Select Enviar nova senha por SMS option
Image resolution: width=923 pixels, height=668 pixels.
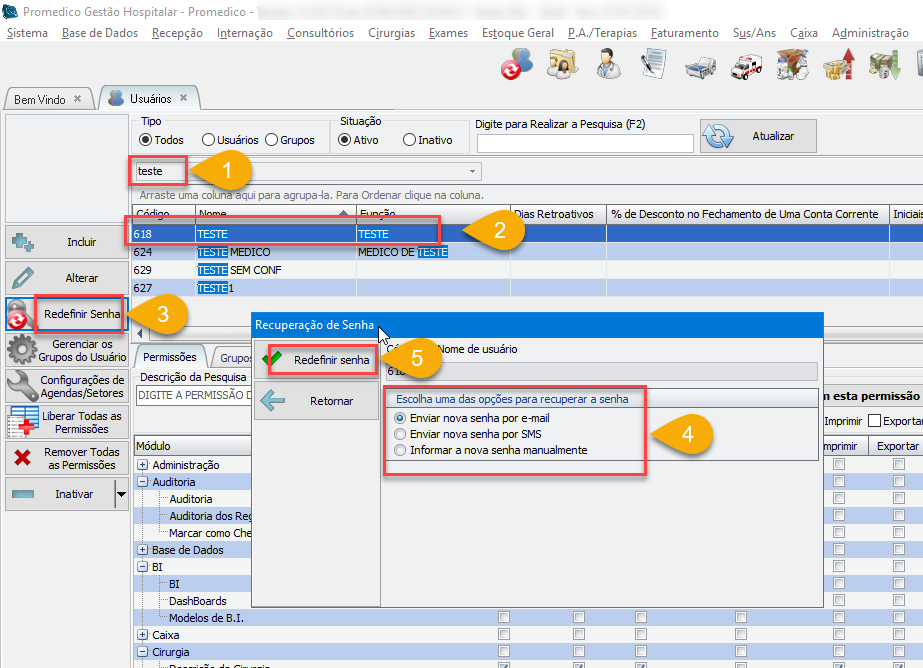pyautogui.click(x=401, y=434)
